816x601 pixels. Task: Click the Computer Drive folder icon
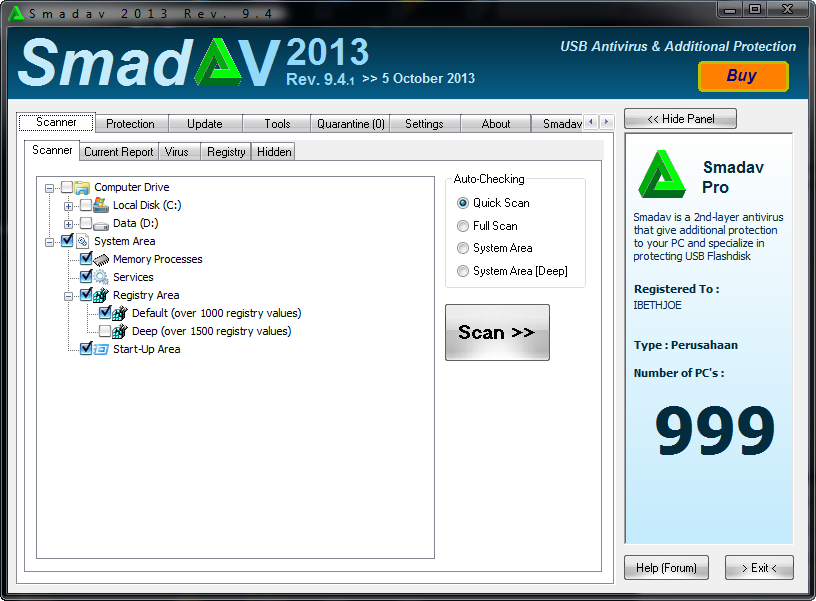(82, 187)
